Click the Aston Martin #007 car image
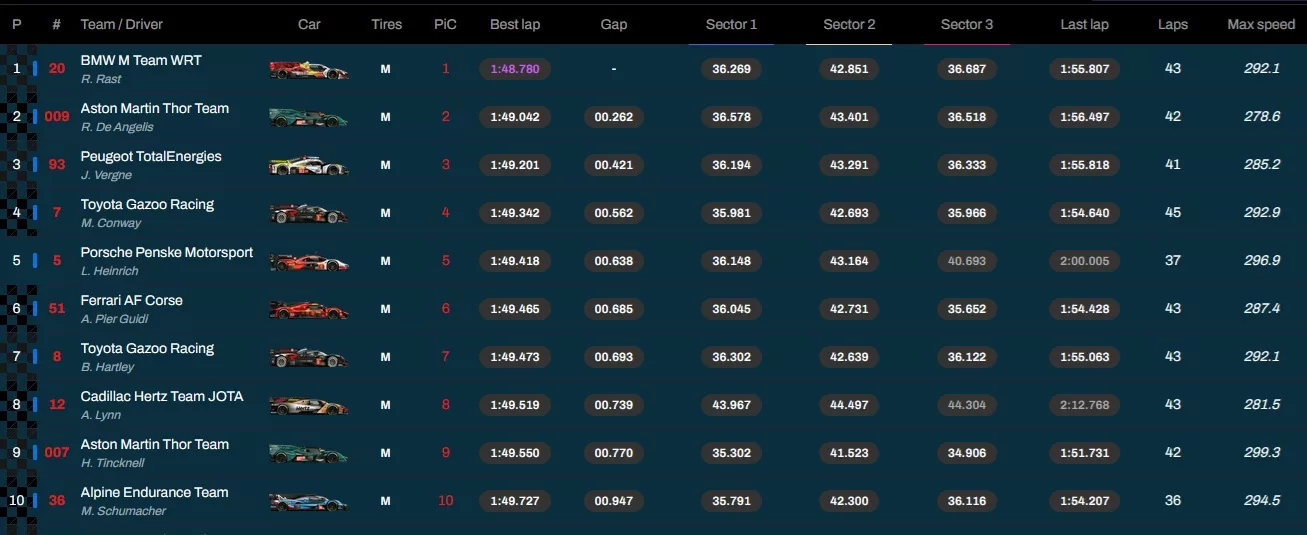The width and height of the screenshot is (1307, 535). coord(309,454)
